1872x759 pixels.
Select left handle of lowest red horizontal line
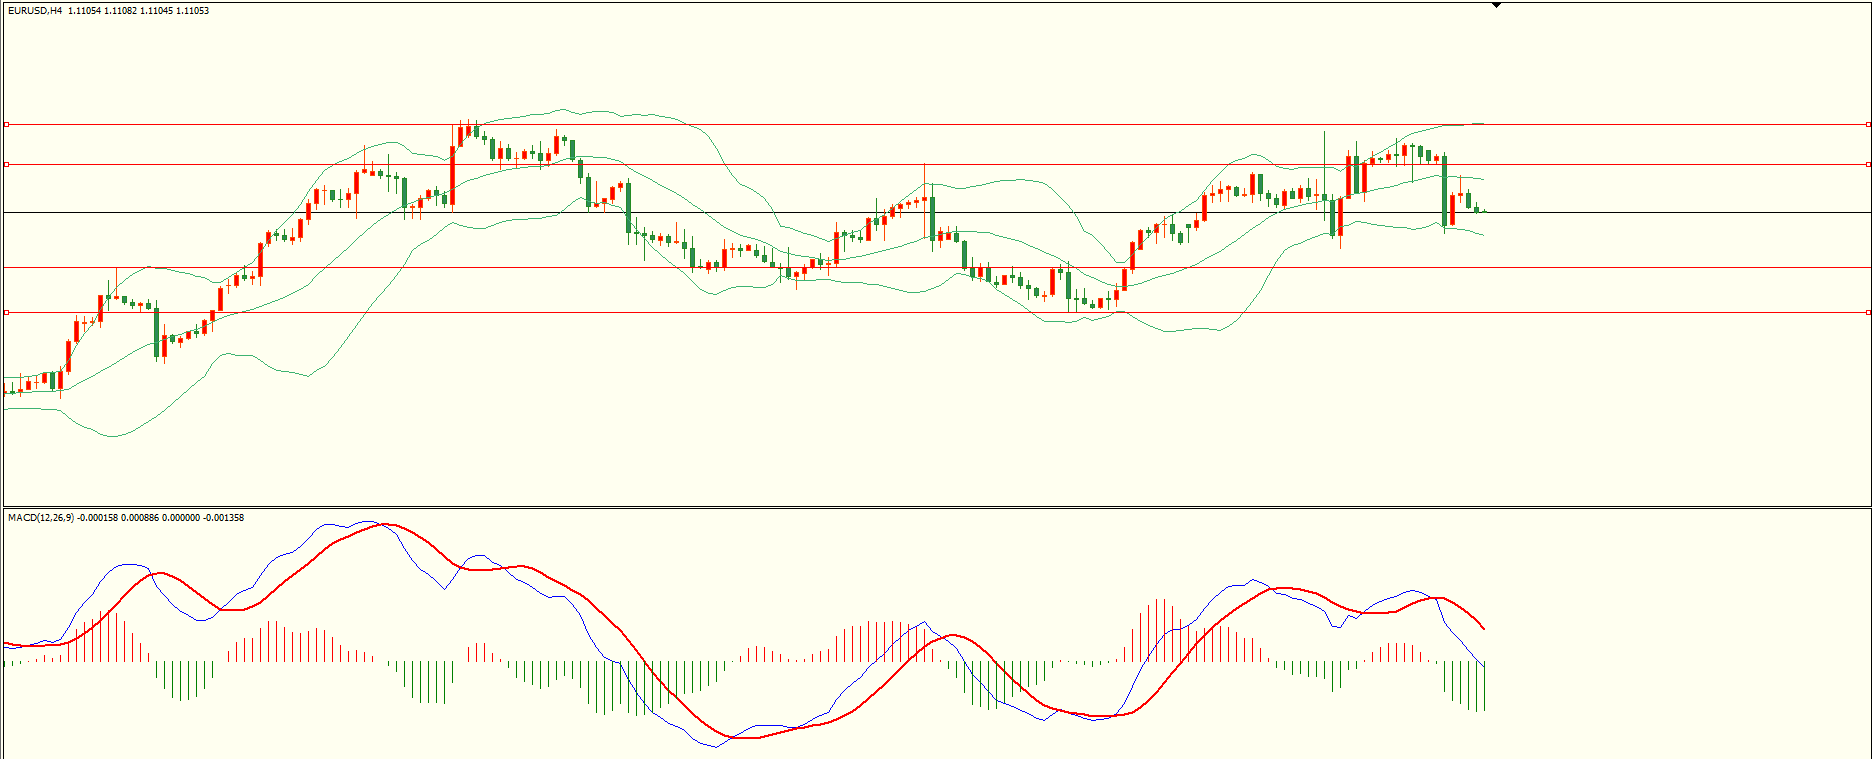pos(6,313)
